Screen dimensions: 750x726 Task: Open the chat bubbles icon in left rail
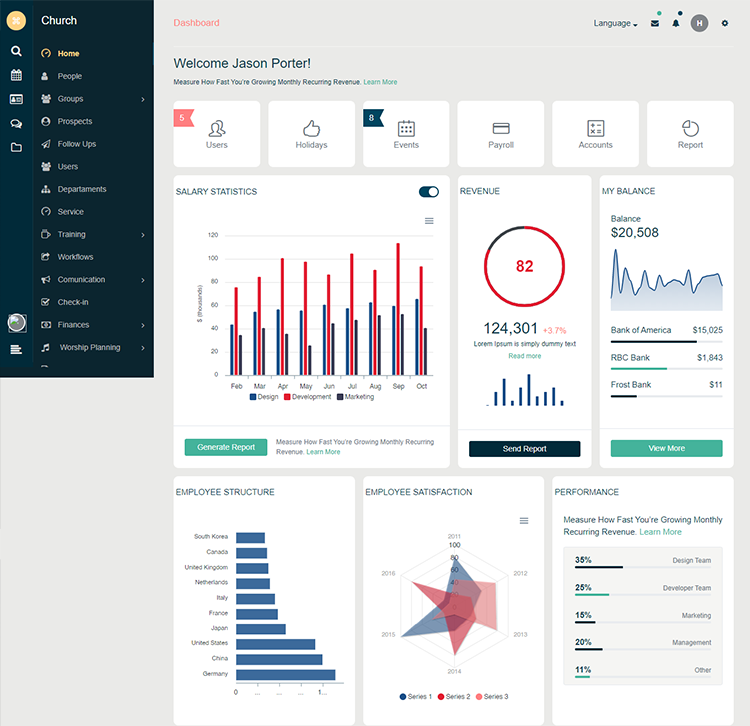tap(16, 123)
